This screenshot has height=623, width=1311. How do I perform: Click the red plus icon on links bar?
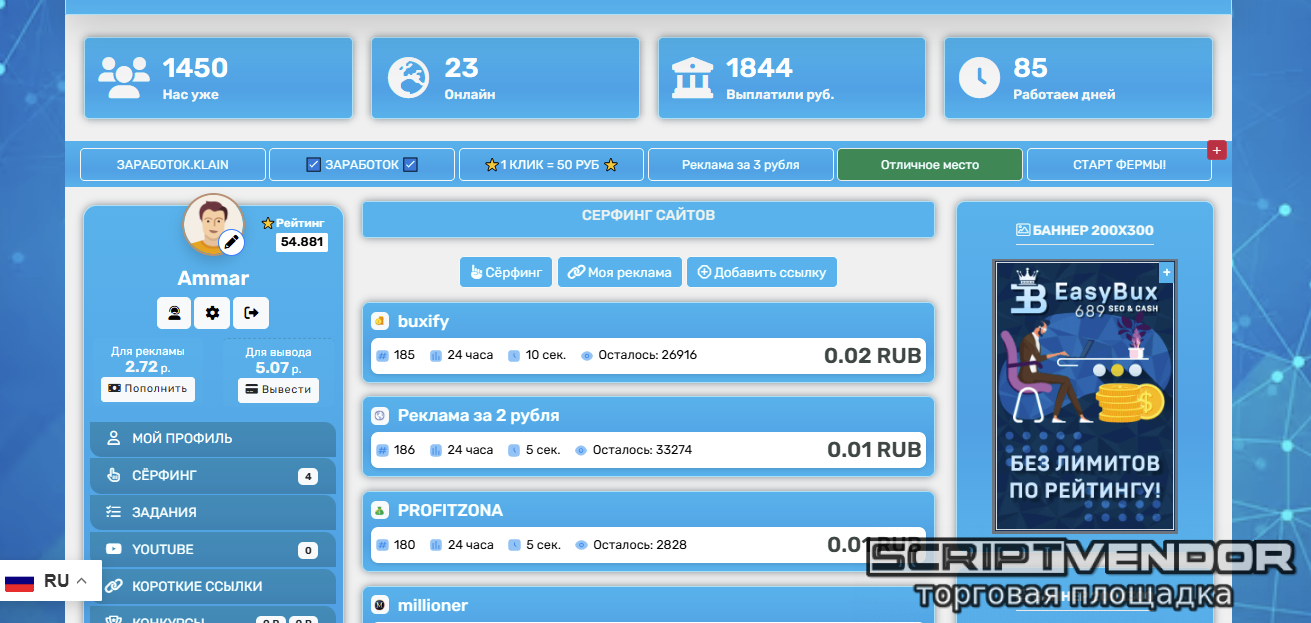pyautogui.click(x=1217, y=150)
